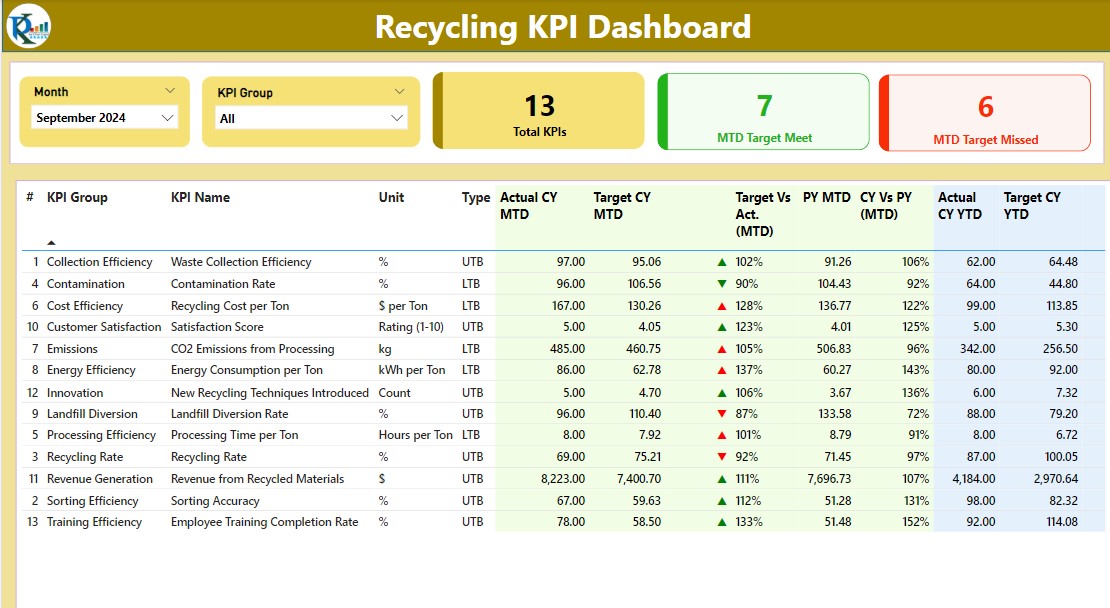Sort by the Unit column header

[x=391, y=197]
